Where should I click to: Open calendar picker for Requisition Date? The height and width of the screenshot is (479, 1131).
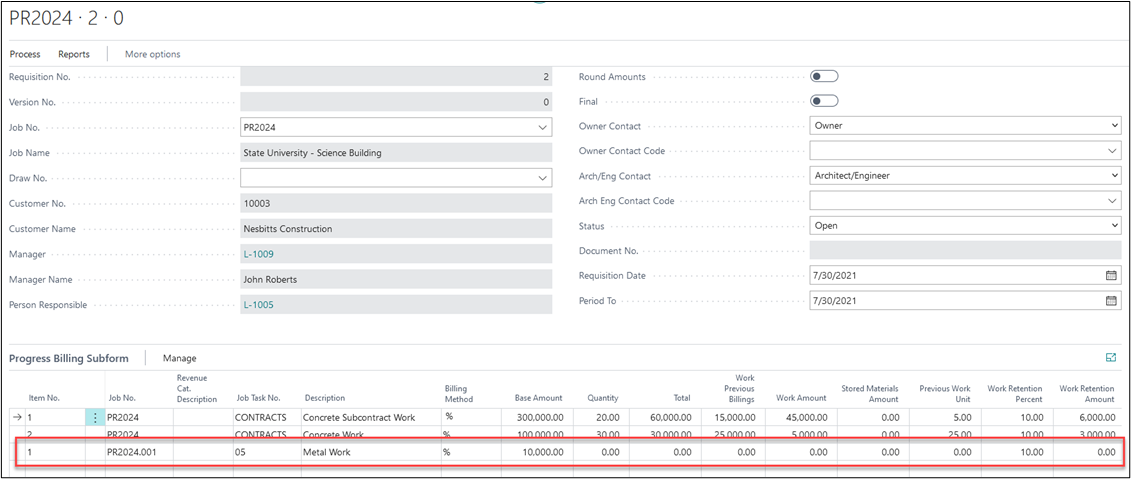point(1110,275)
